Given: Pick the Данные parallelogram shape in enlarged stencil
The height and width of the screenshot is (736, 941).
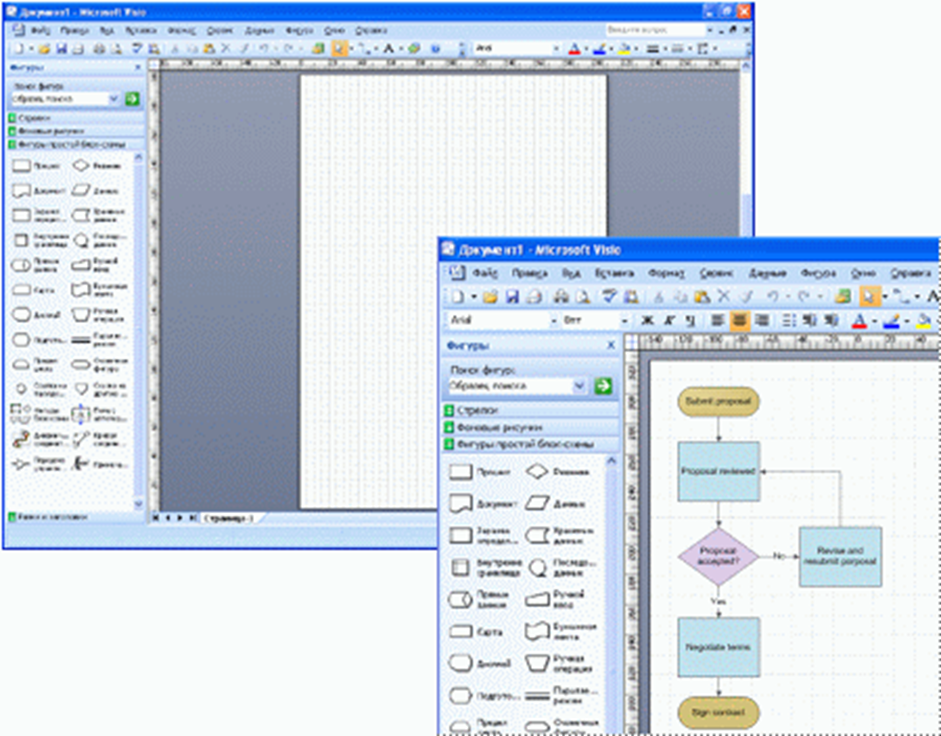Looking at the screenshot, I should [x=537, y=504].
